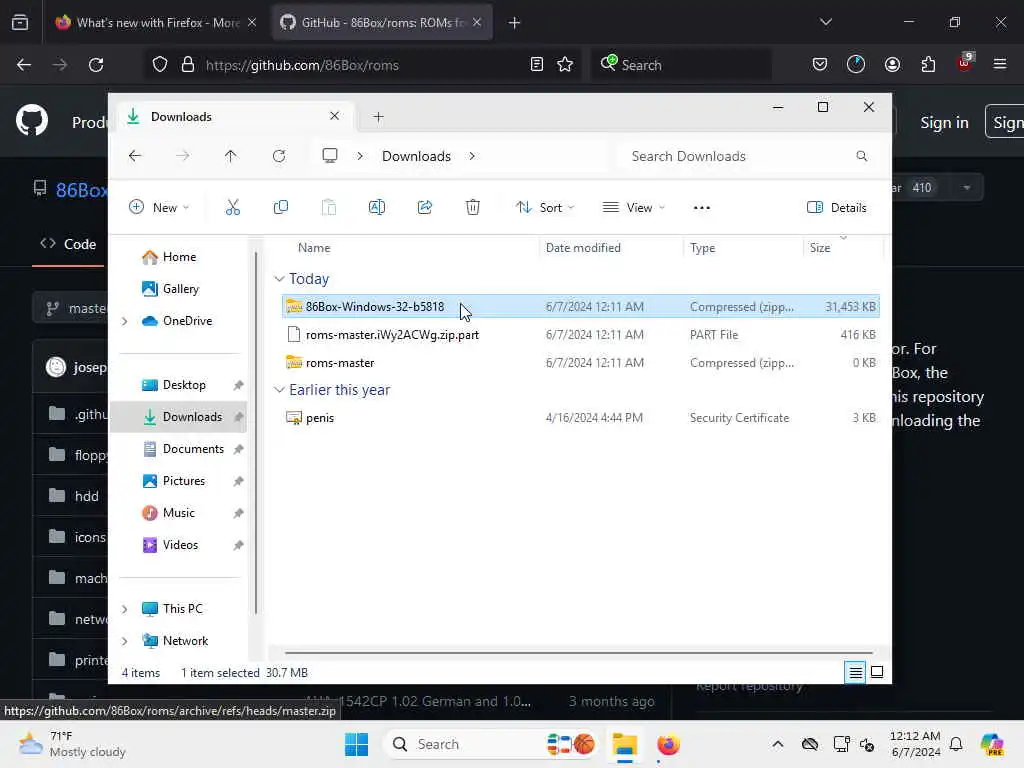
Task: Open a new Firefox tab
Action: click(x=515, y=23)
